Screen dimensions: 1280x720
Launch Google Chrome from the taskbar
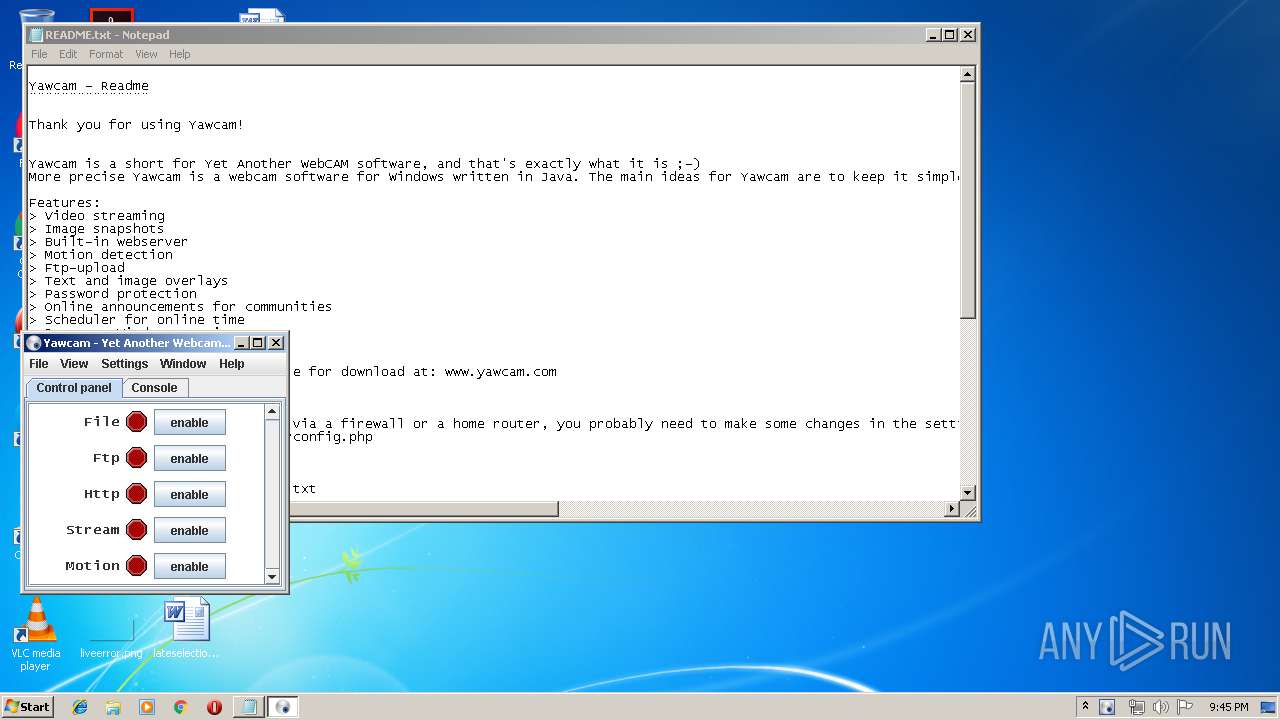tap(180, 707)
